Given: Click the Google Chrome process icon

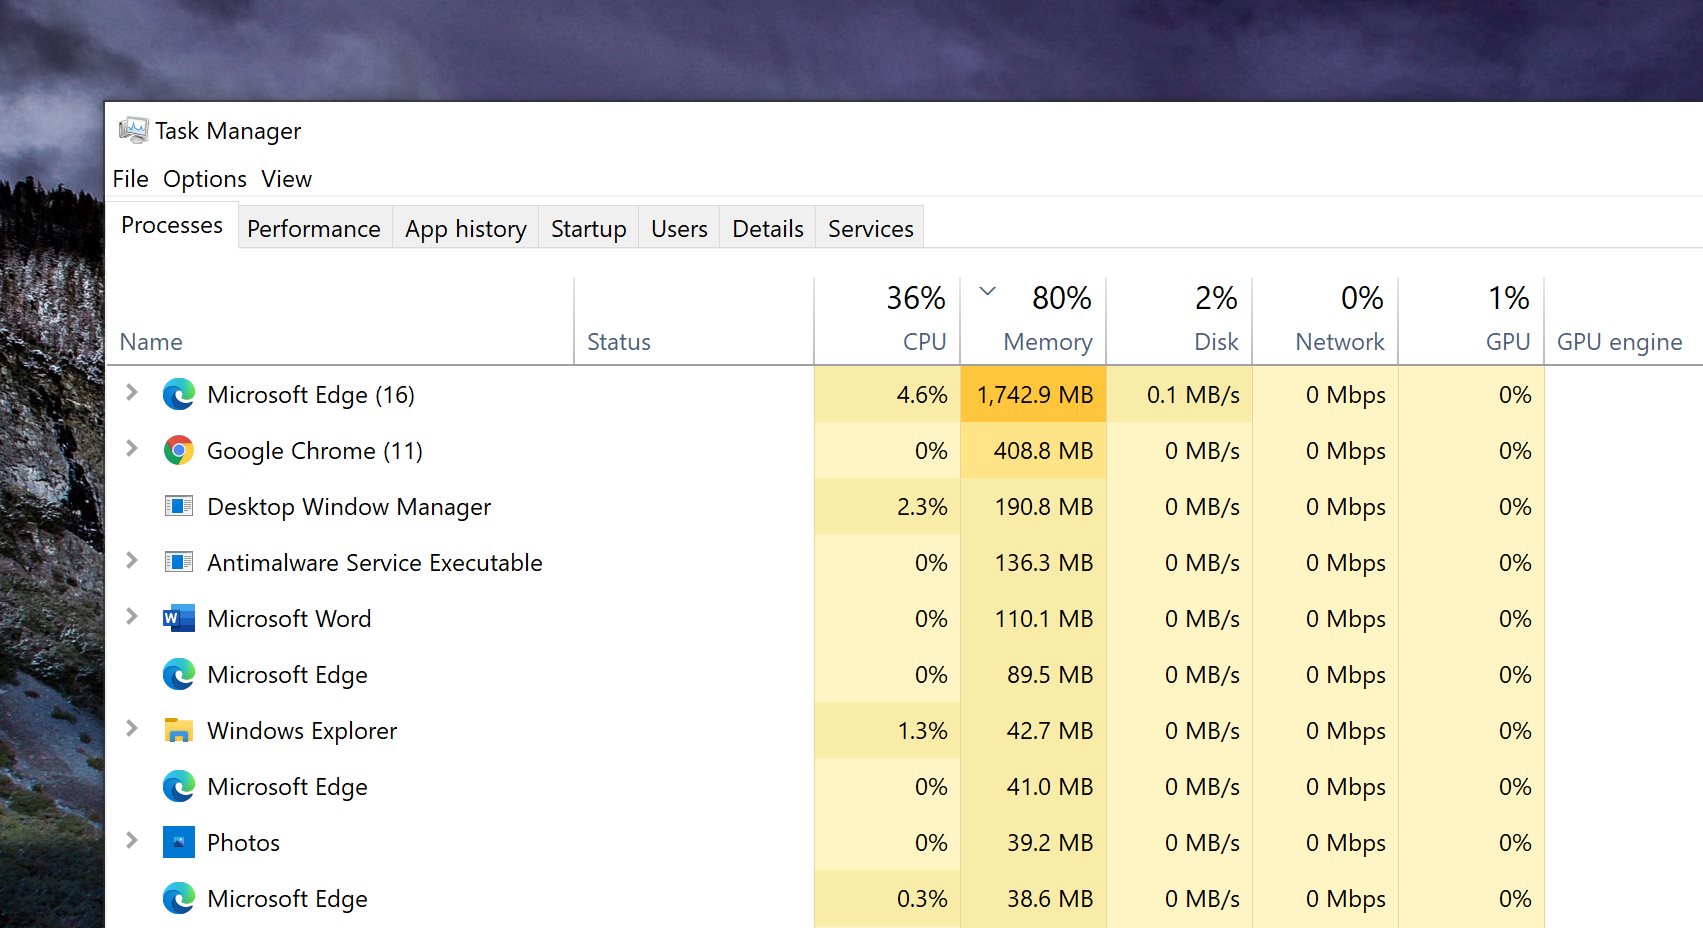Looking at the screenshot, I should click(x=178, y=451).
